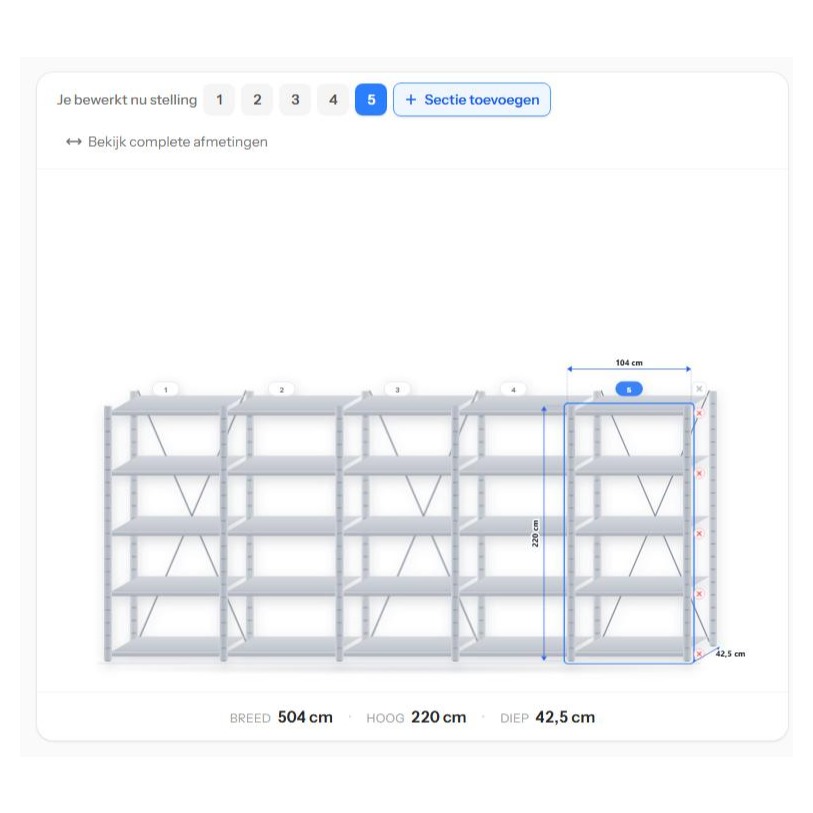Viewport: 813px width, 813px height.
Task: Click the plus icon in Sectie toevoegen
Action: (x=411, y=100)
